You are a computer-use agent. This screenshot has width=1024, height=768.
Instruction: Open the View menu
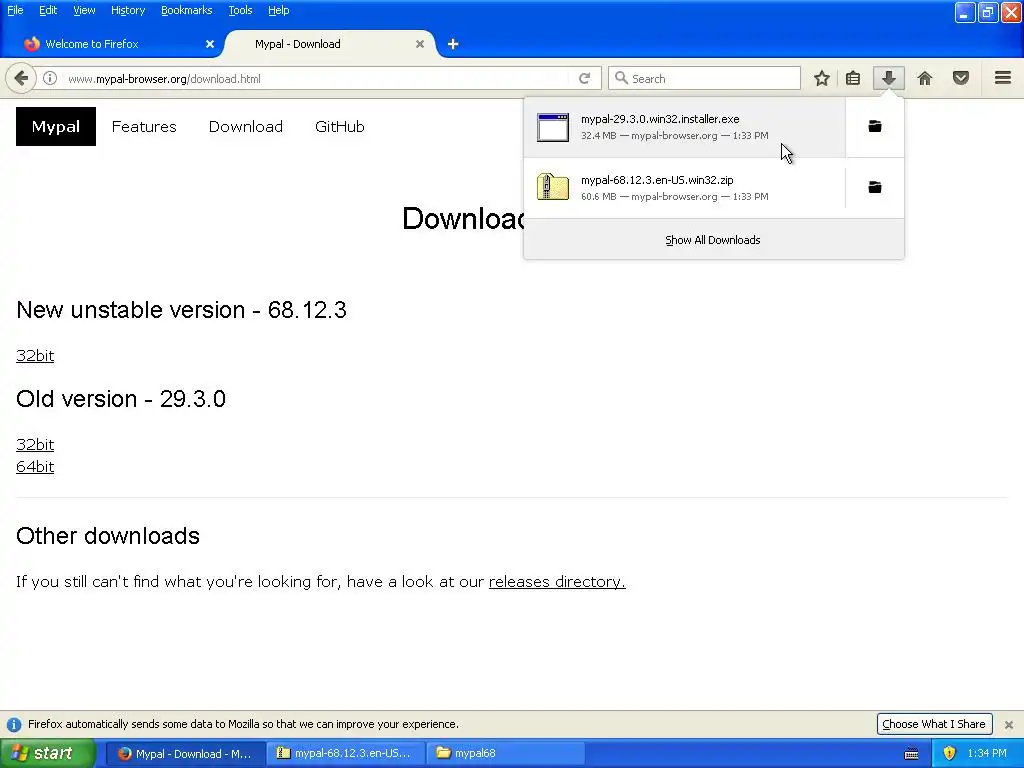[84, 10]
